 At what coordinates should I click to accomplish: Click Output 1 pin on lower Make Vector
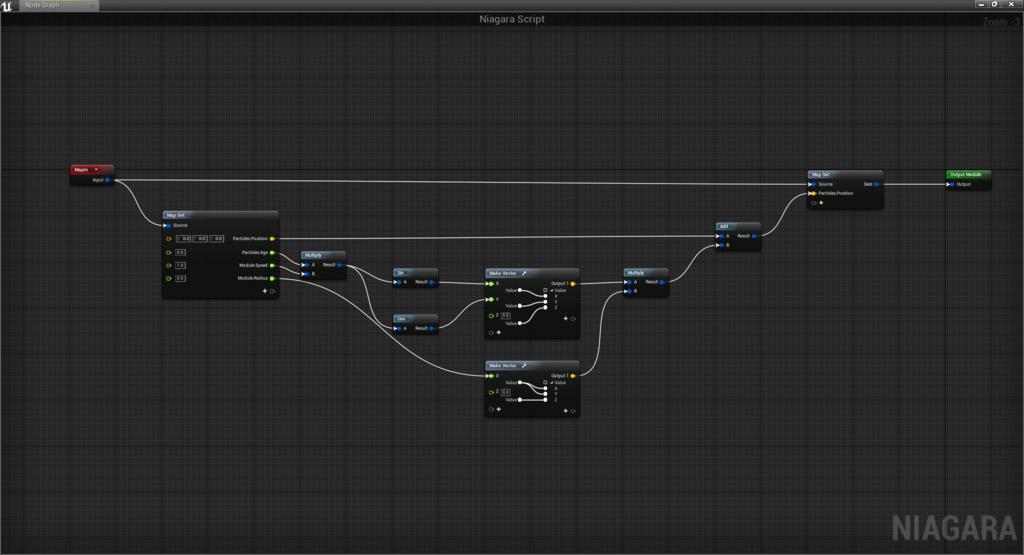pos(573,376)
